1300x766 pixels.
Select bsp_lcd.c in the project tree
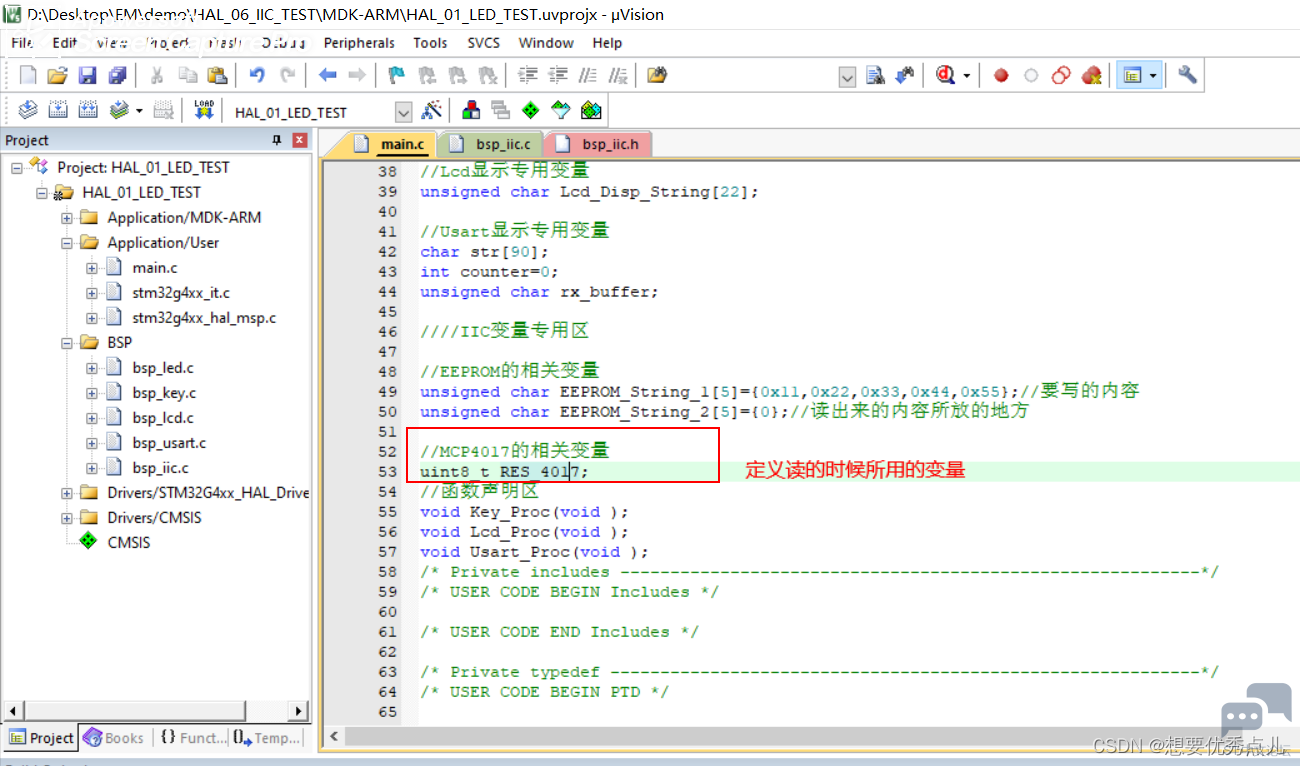(x=163, y=418)
